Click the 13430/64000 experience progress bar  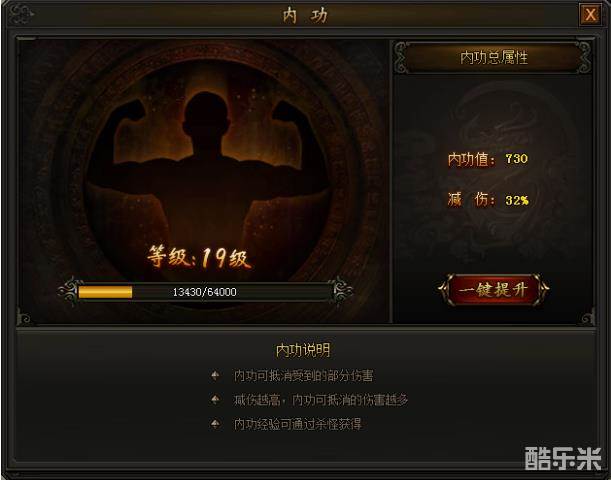(x=205, y=292)
